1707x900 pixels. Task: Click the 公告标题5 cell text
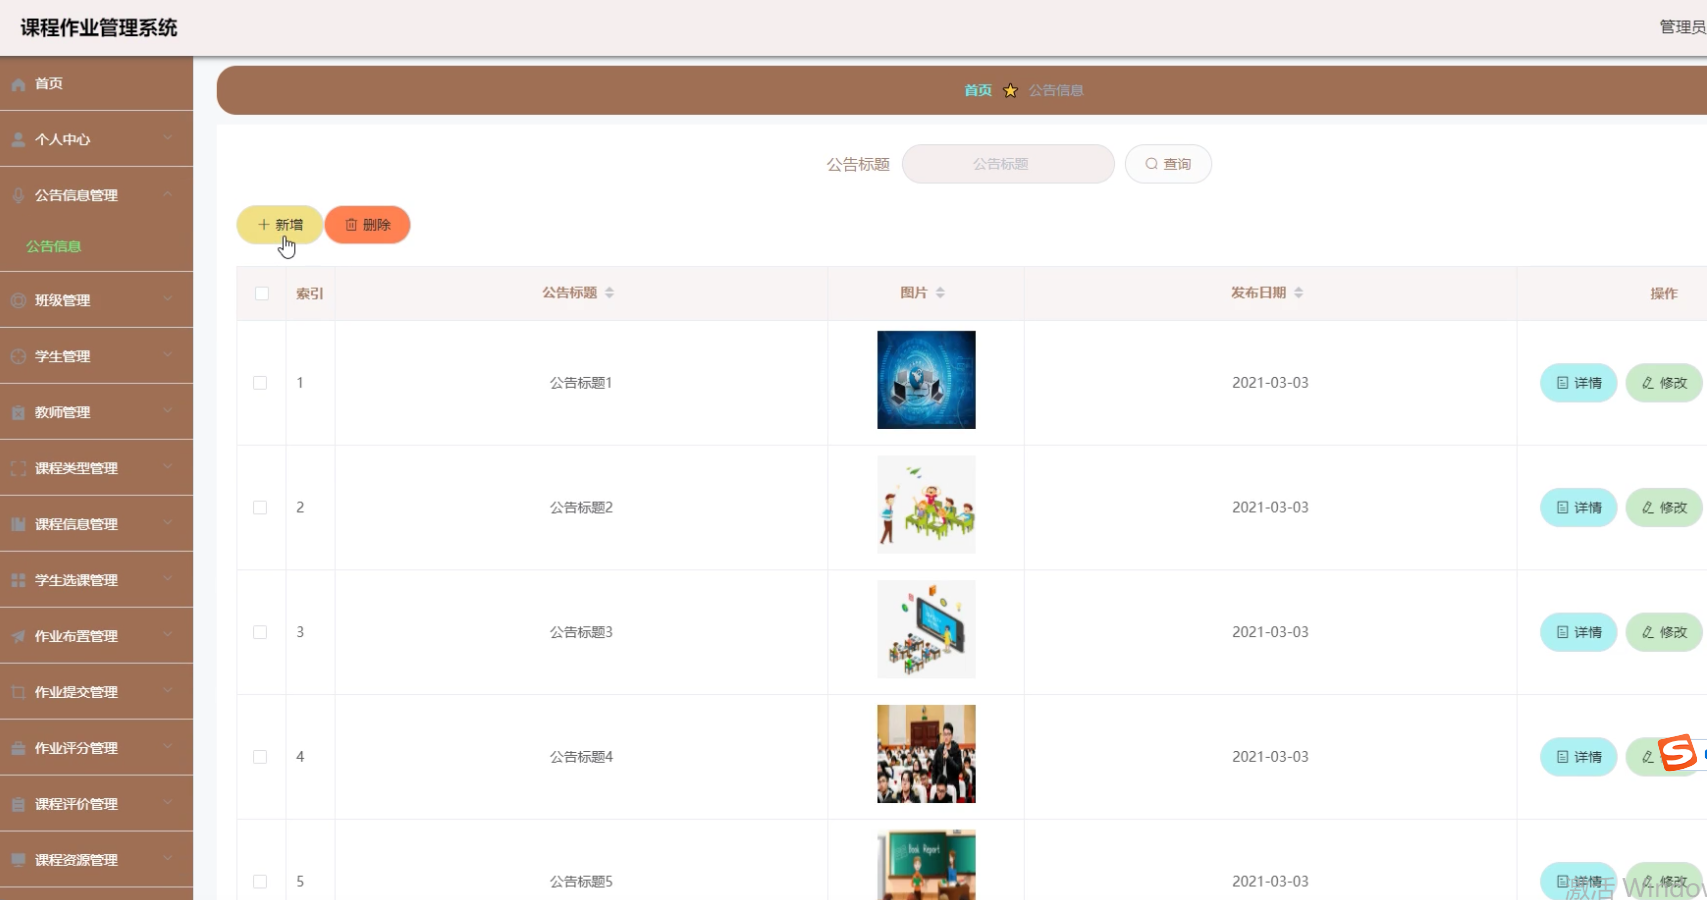tap(581, 882)
